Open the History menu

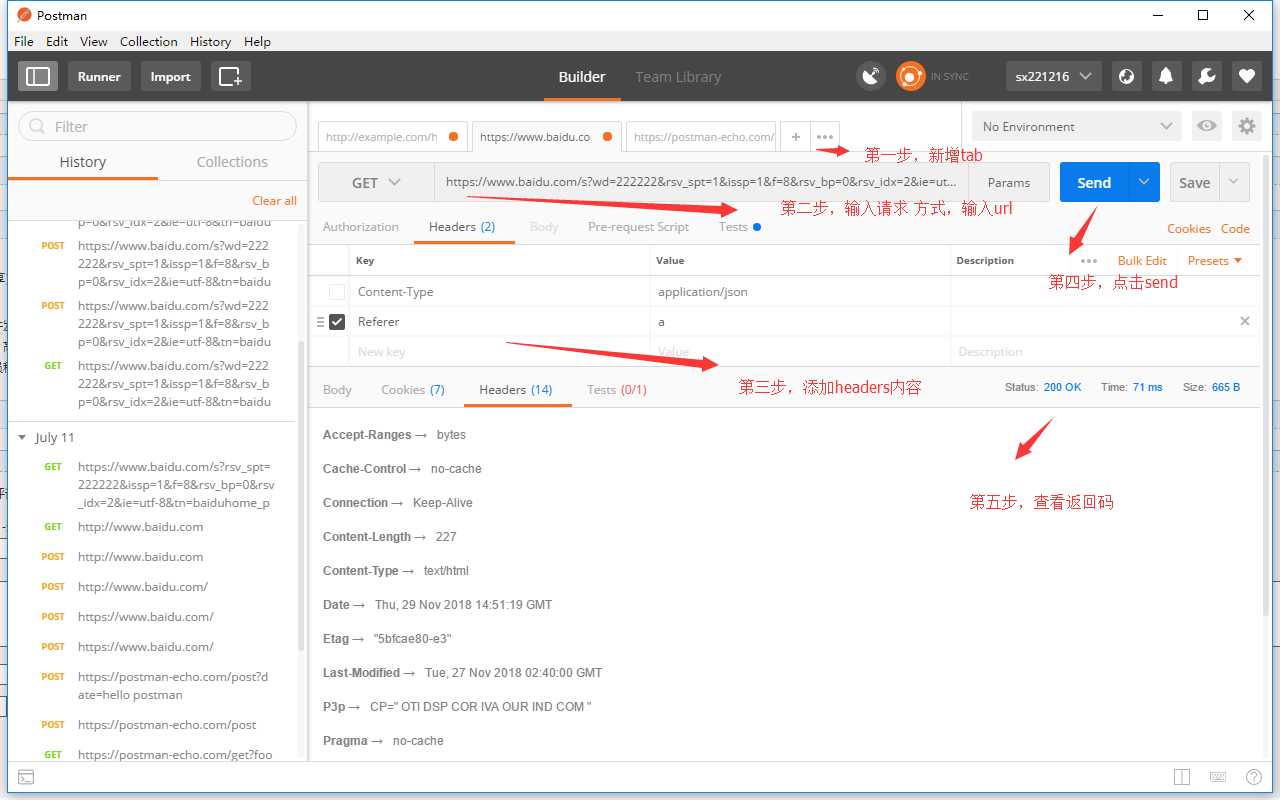pyautogui.click(x=210, y=41)
